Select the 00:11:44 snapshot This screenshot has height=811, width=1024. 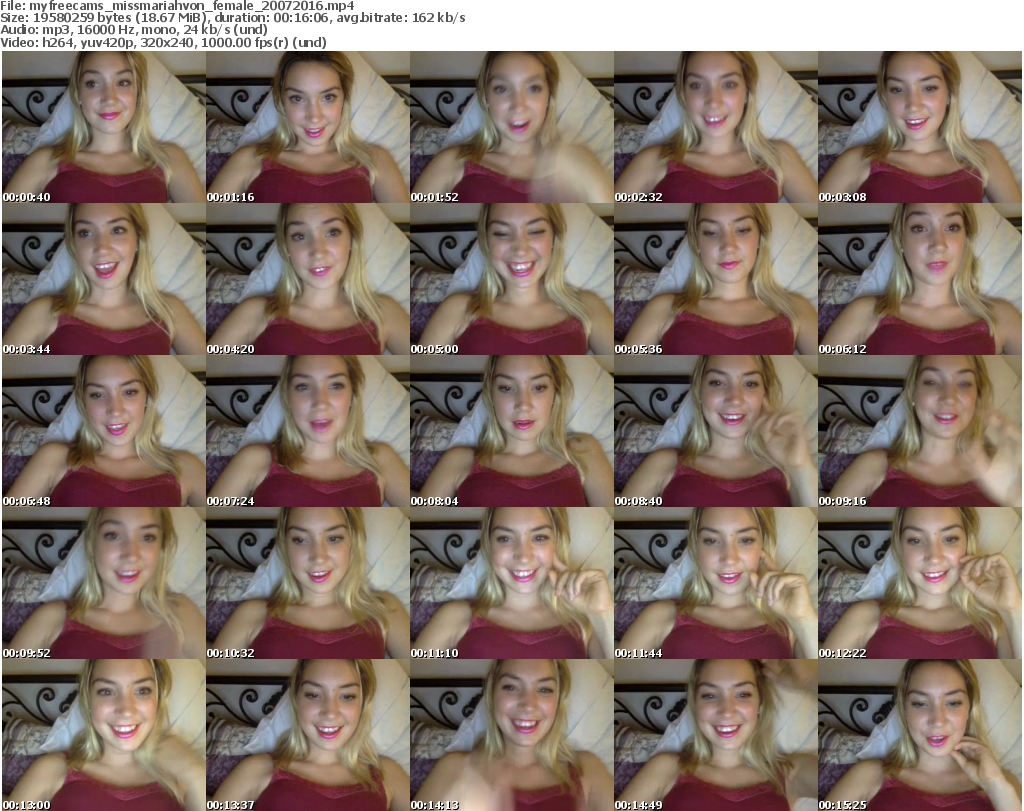pos(716,583)
